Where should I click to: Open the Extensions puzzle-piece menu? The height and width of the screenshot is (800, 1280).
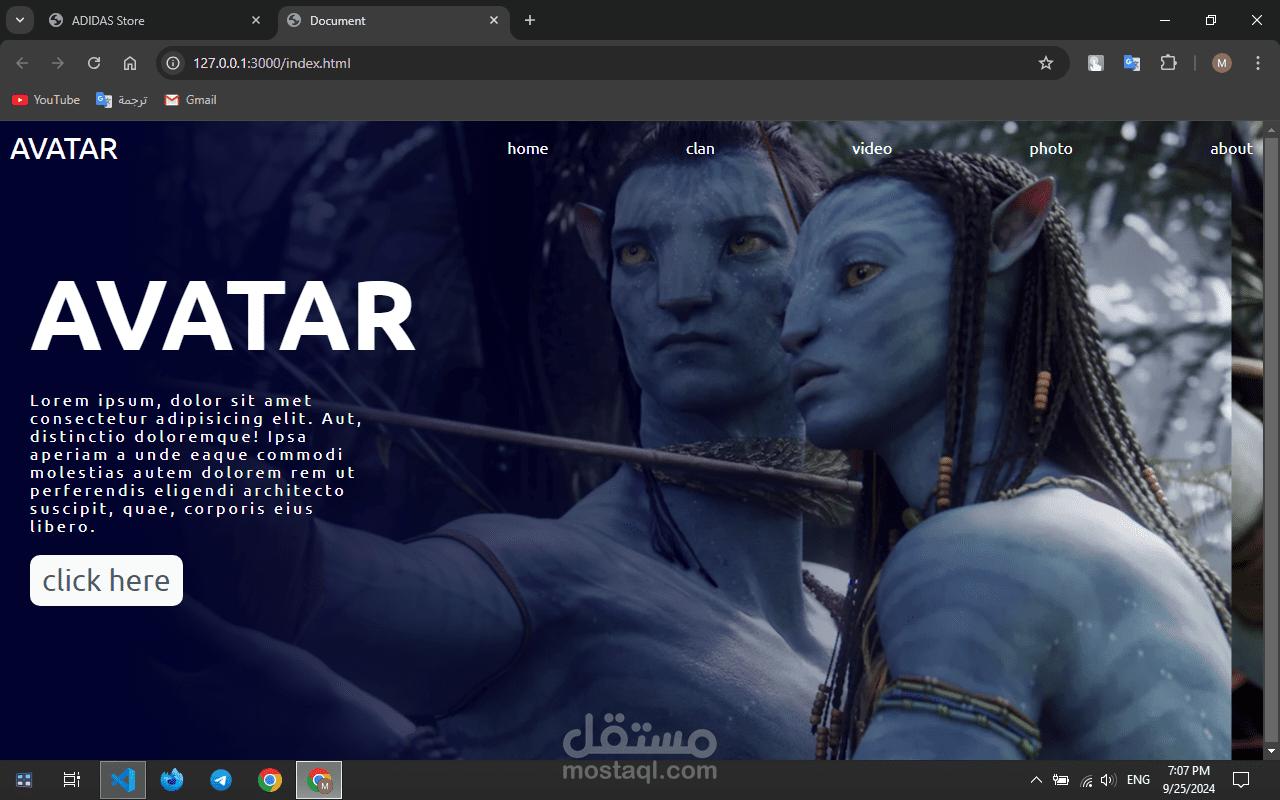click(1168, 63)
